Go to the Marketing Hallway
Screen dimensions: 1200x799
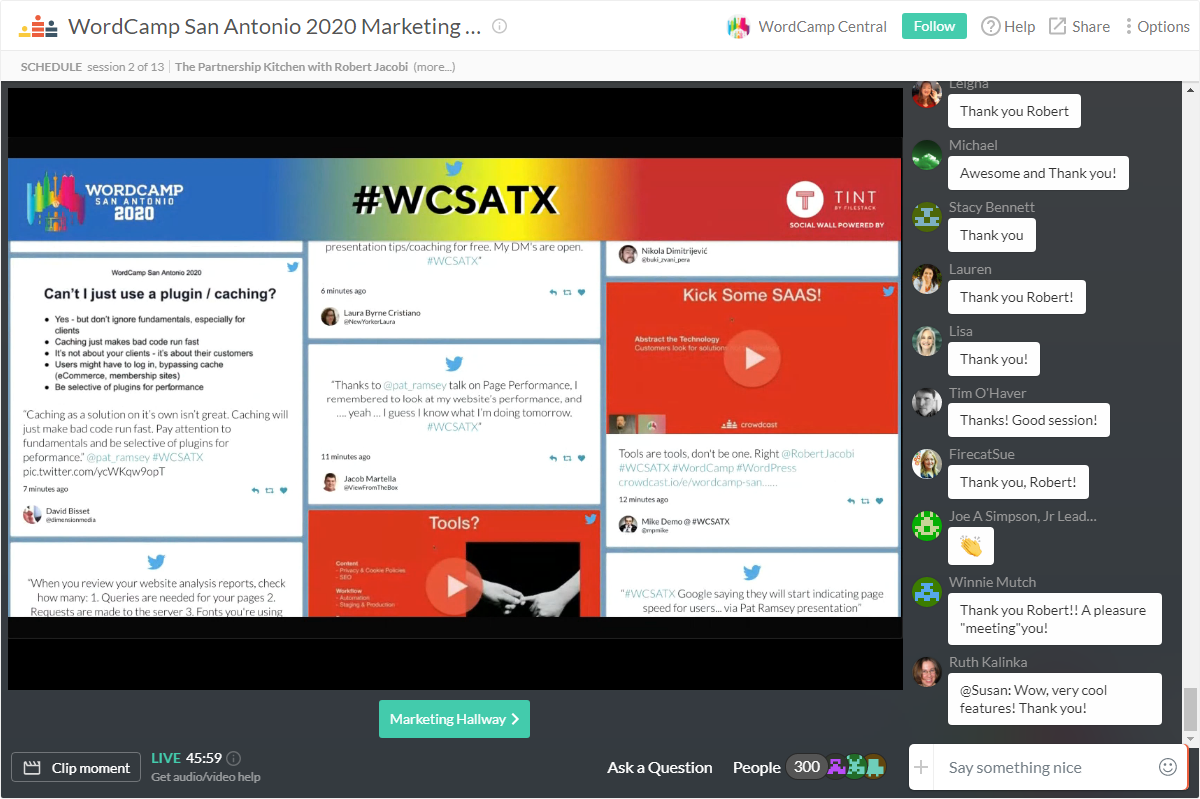click(454, 719)
